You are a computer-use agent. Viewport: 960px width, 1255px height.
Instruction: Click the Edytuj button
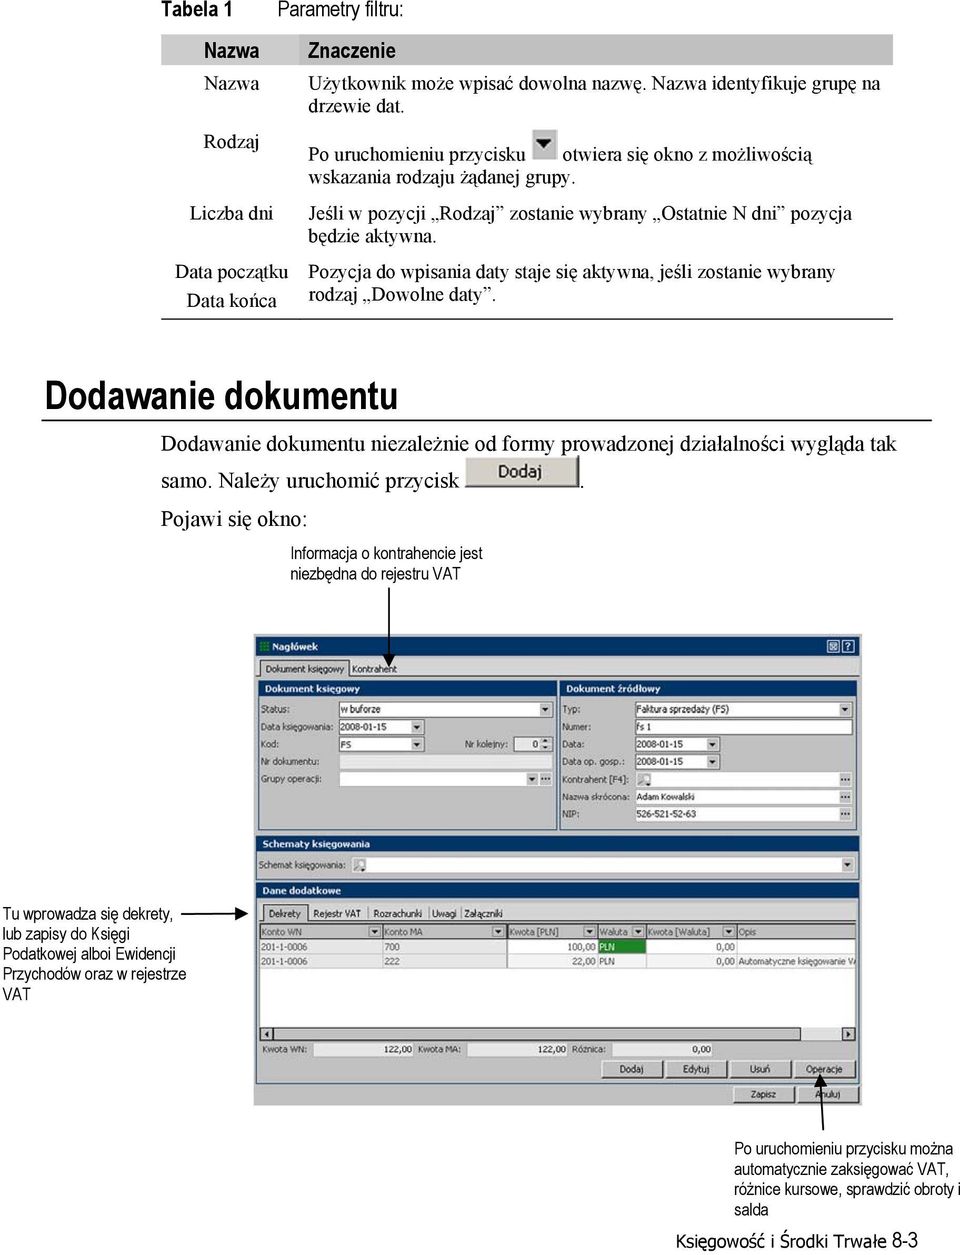pyautogui.click(x=696, y=1069)
